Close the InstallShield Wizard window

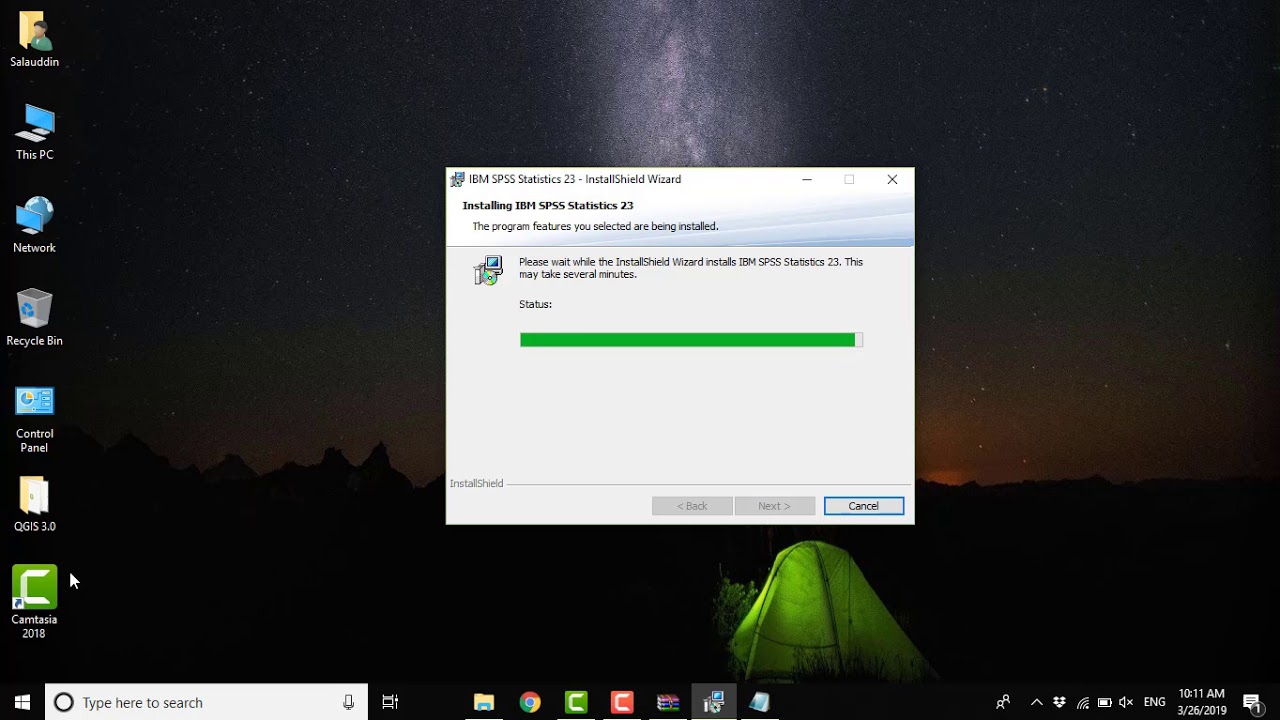[x=892, y=180]
